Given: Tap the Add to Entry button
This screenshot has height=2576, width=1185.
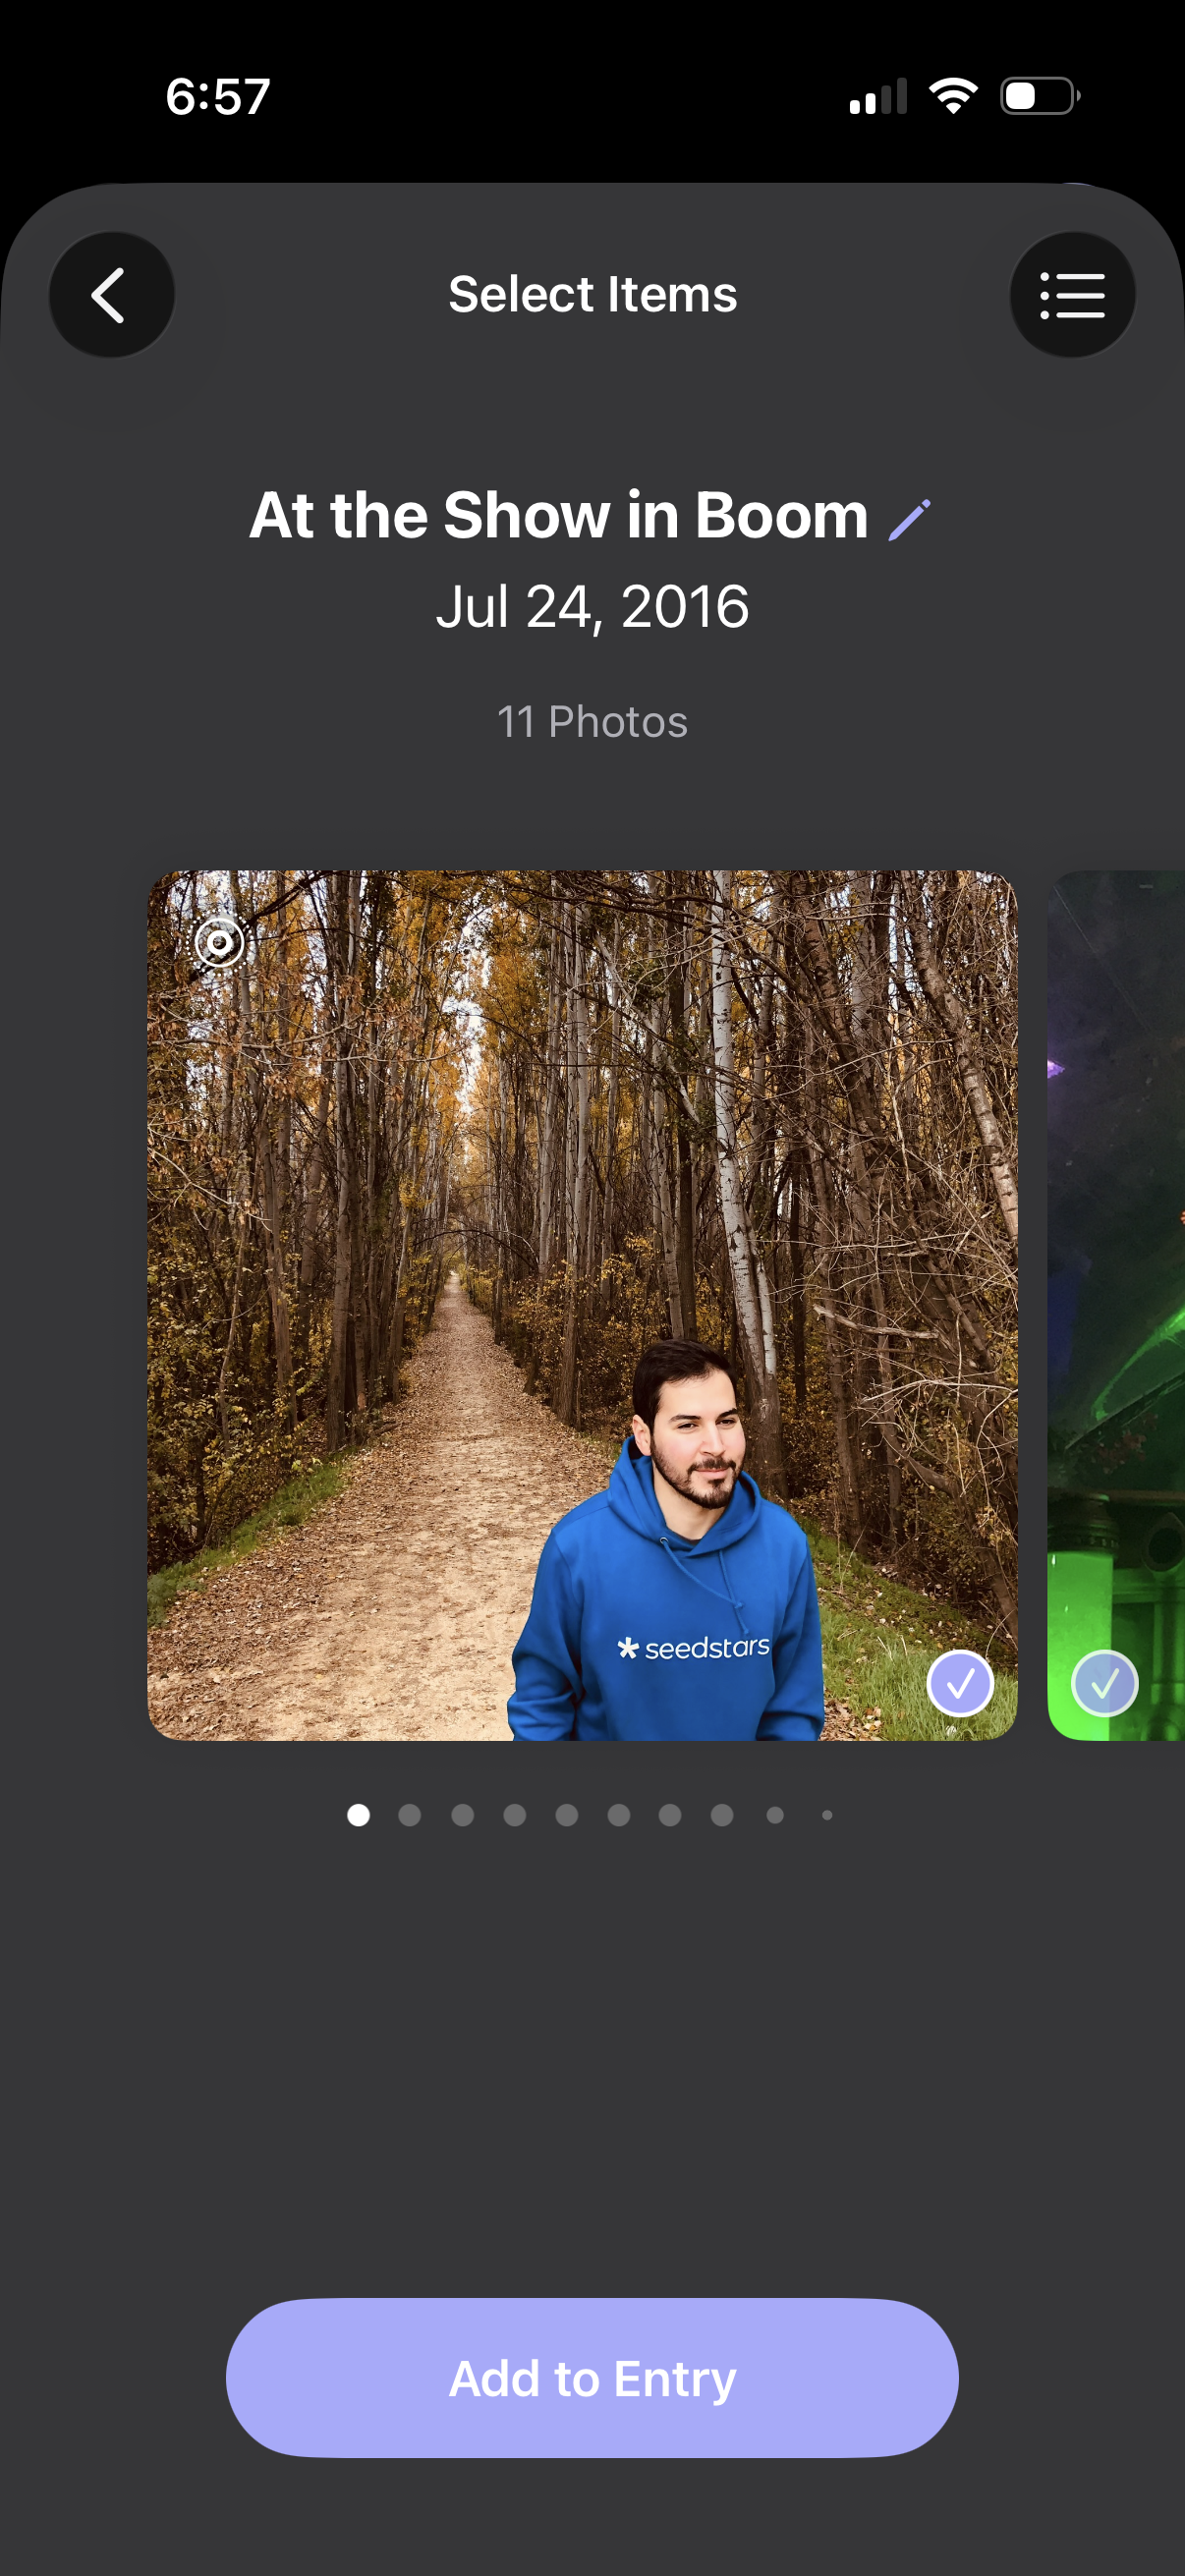Looking at the screenshot, I should (x=592, y=2377).
